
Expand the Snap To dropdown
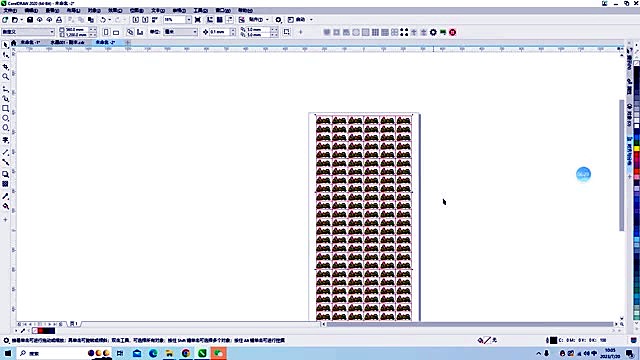click(267, 20)
